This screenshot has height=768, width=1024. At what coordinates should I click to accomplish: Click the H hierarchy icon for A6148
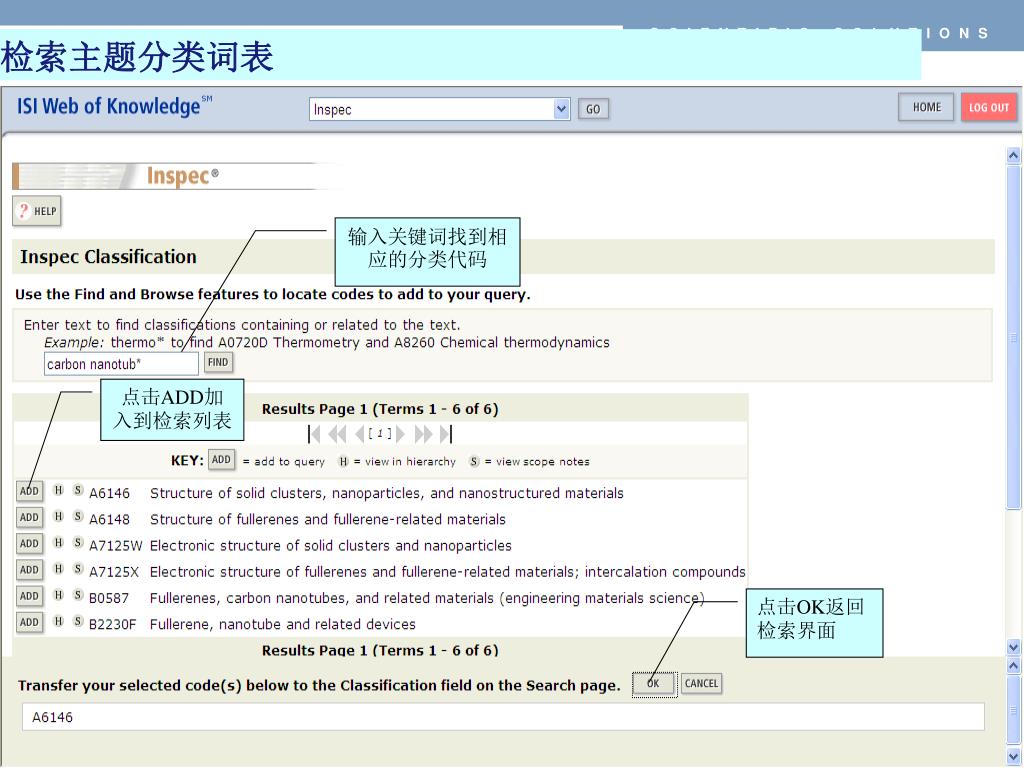pos(59,517)
